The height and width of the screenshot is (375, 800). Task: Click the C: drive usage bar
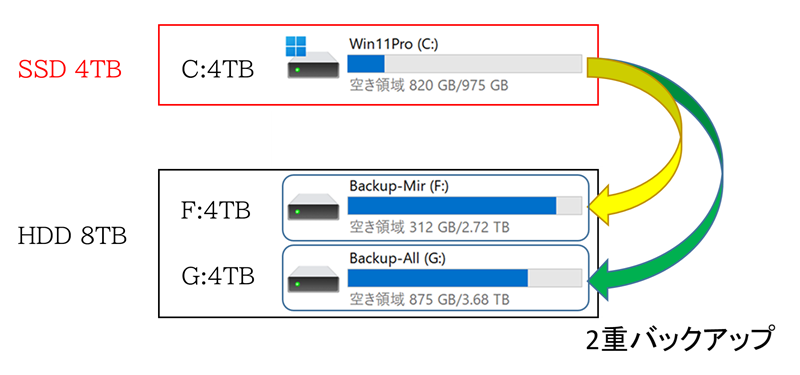point(465,64)
